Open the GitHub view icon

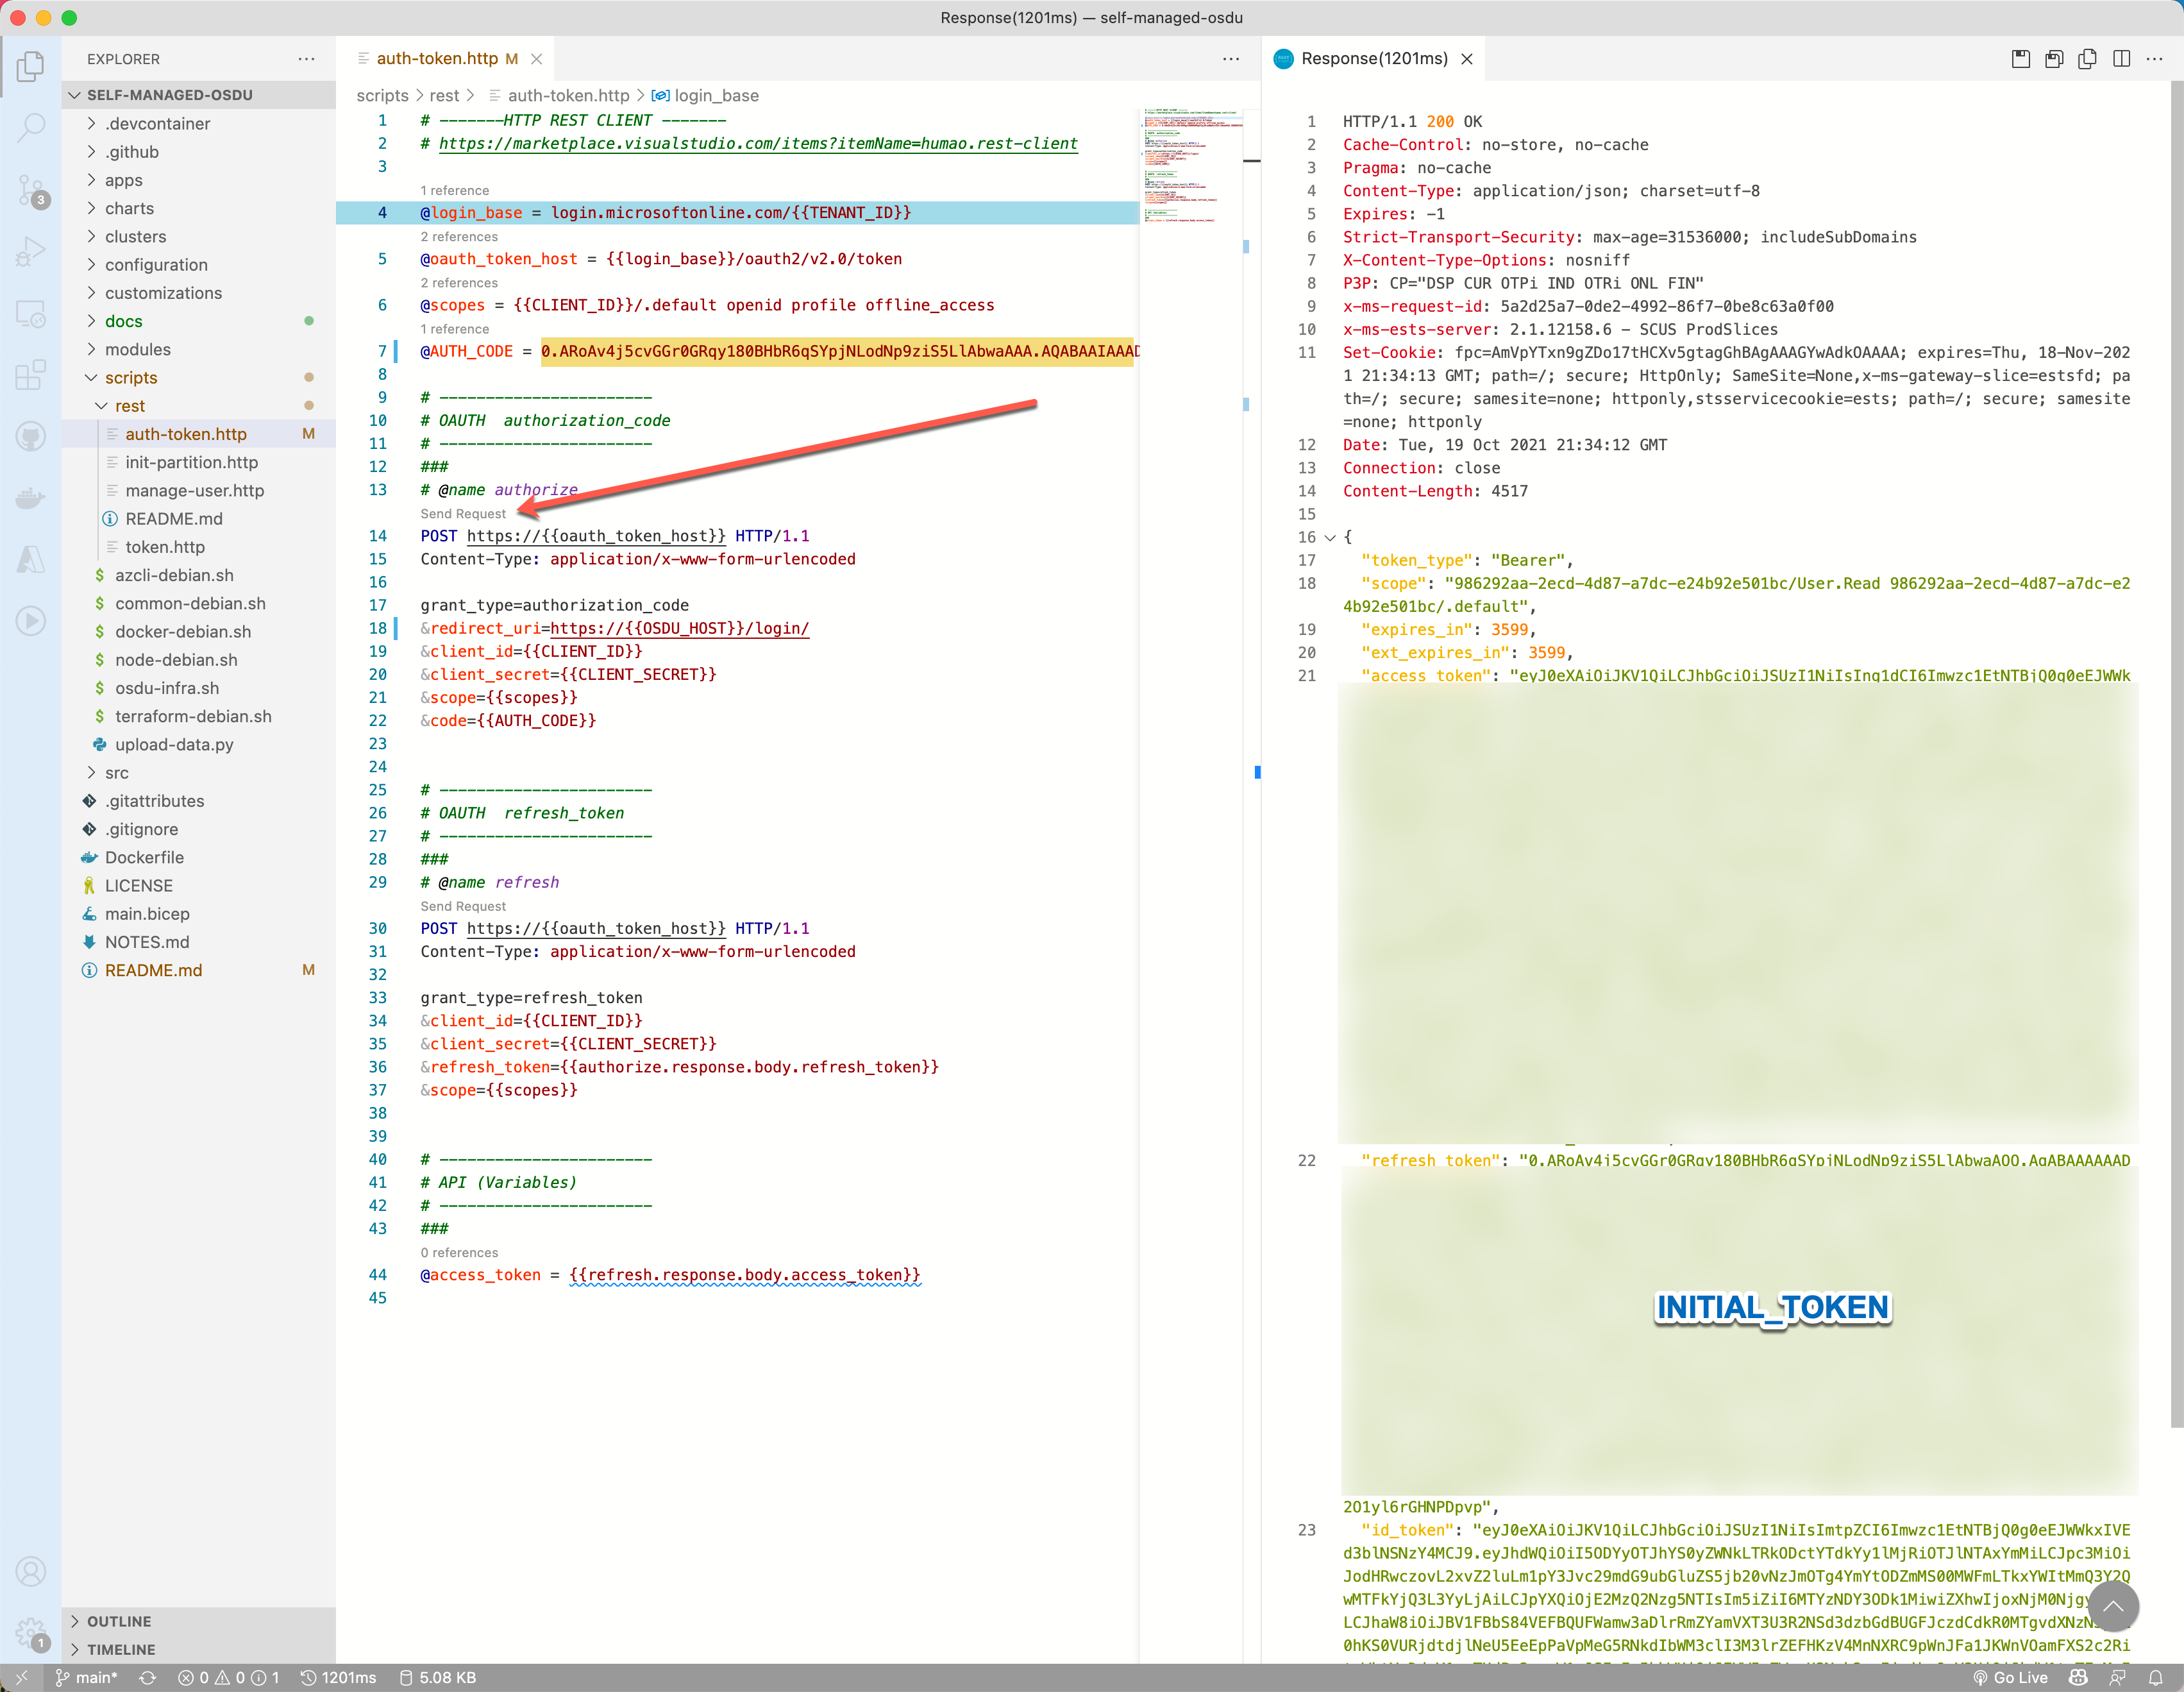[x=31, y=437]
